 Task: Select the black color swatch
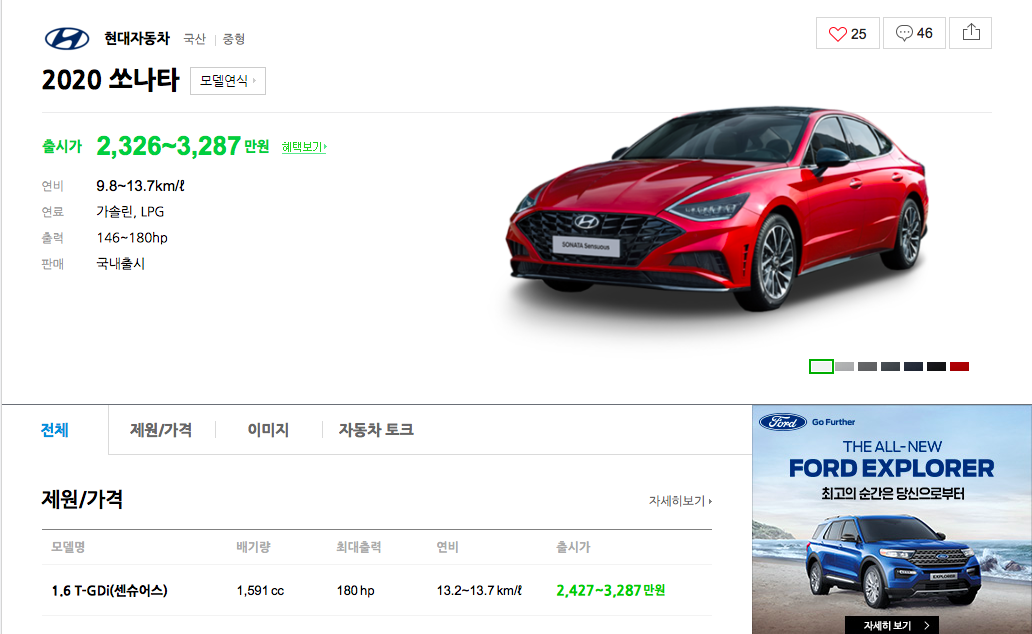click(x=937, y=367)
